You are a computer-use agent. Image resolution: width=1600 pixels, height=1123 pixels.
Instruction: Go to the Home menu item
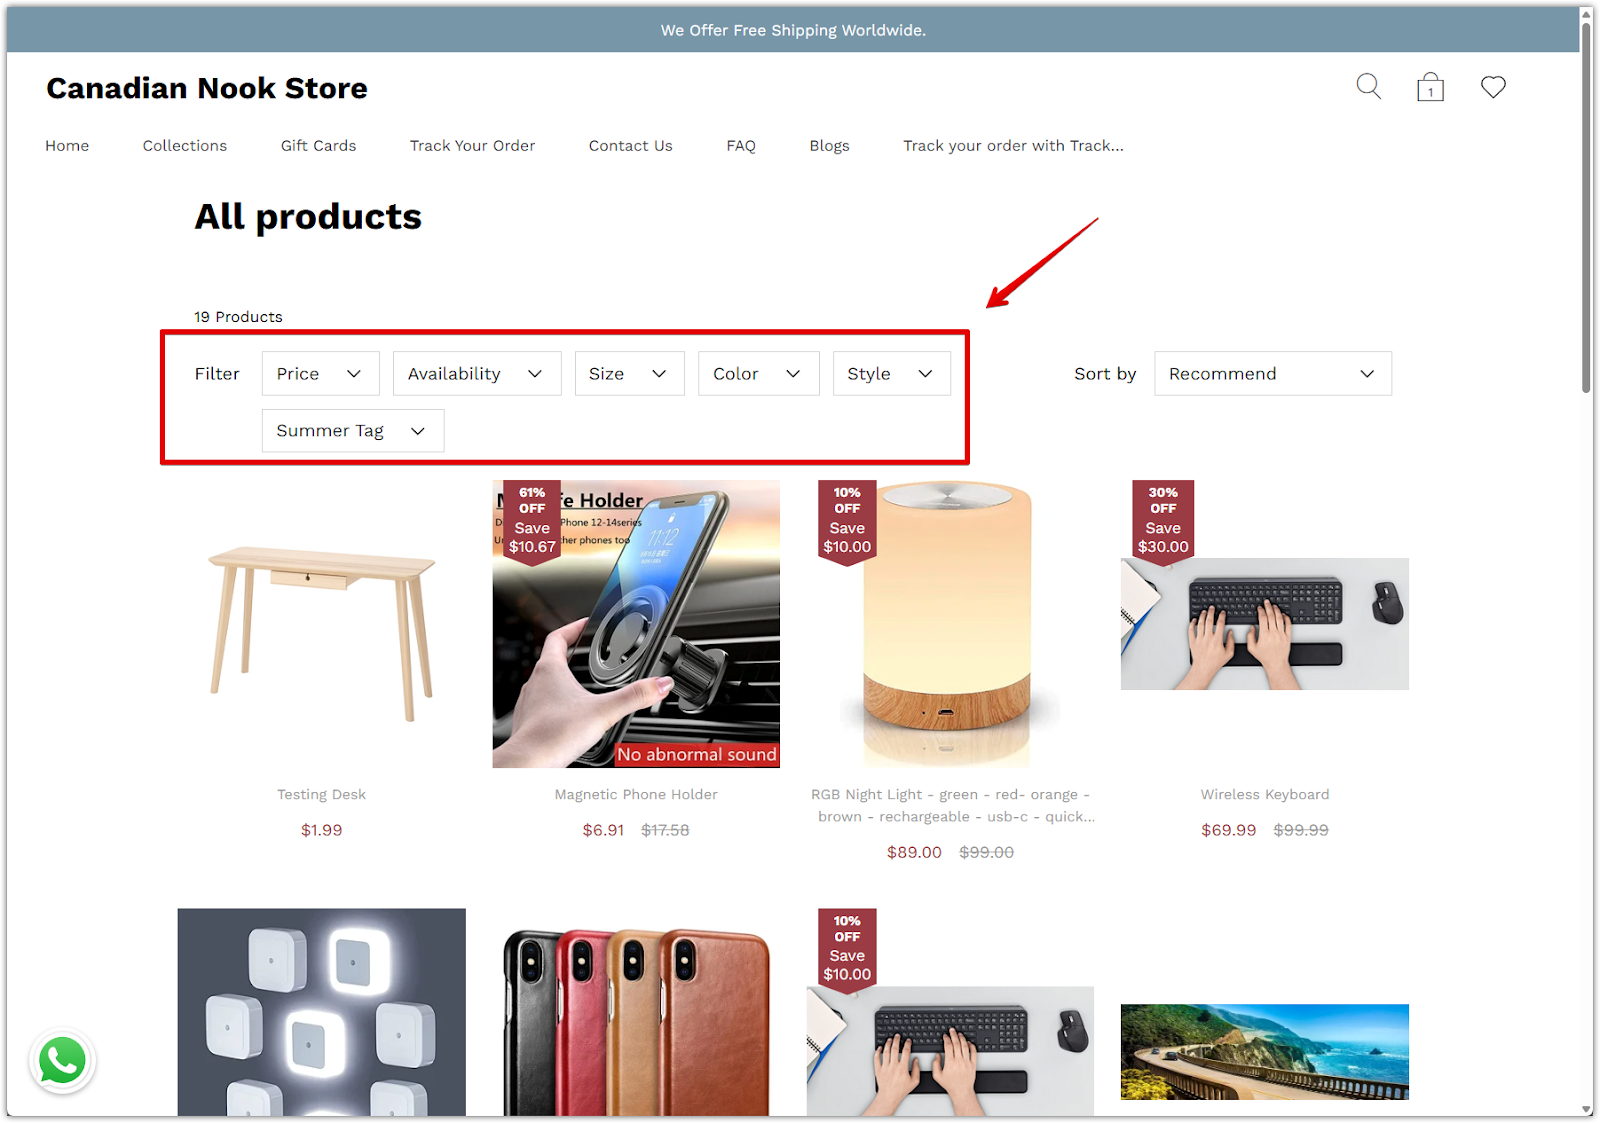[x=67, y=146]
